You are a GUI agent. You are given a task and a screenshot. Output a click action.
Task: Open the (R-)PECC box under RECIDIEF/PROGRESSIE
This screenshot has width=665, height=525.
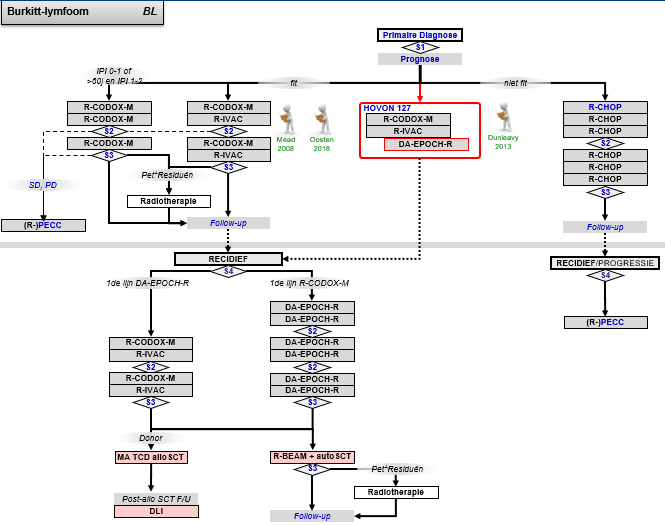click(x=605, y=322)
